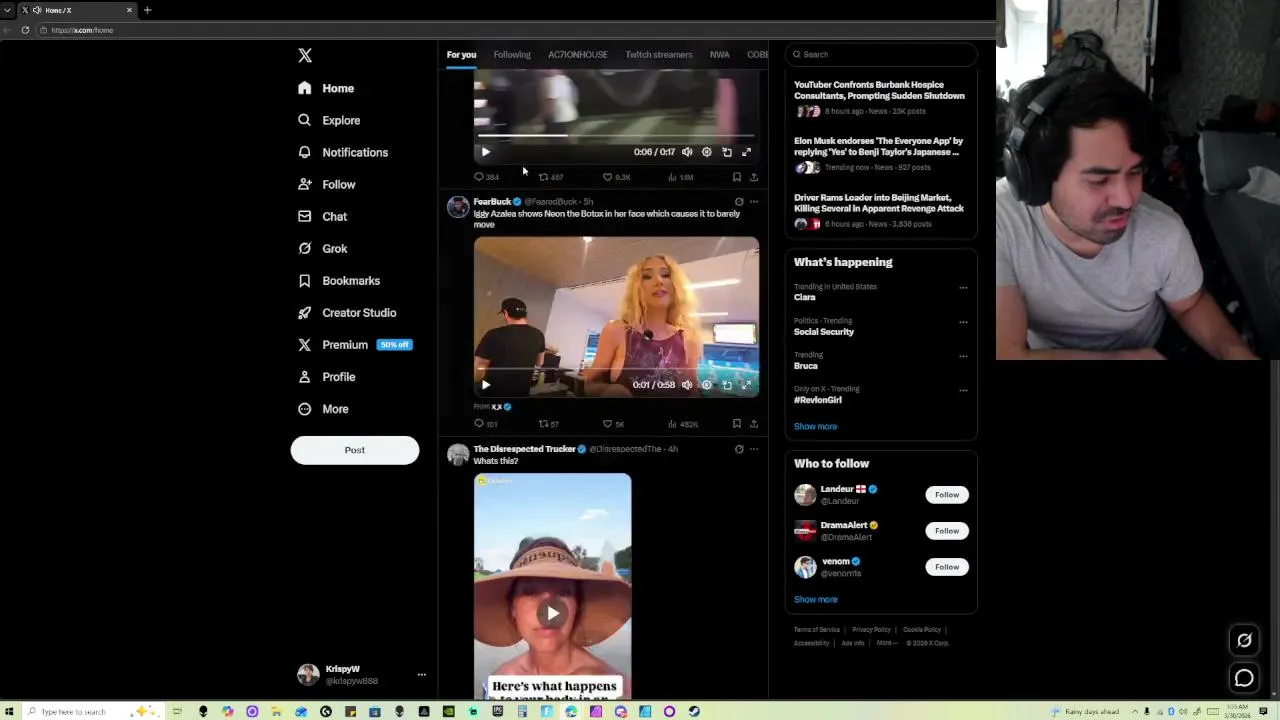Screen dimensions: 1280x720
Task: Click Grok icon on Disrespected Trucker post
Action: coord(739,449)
